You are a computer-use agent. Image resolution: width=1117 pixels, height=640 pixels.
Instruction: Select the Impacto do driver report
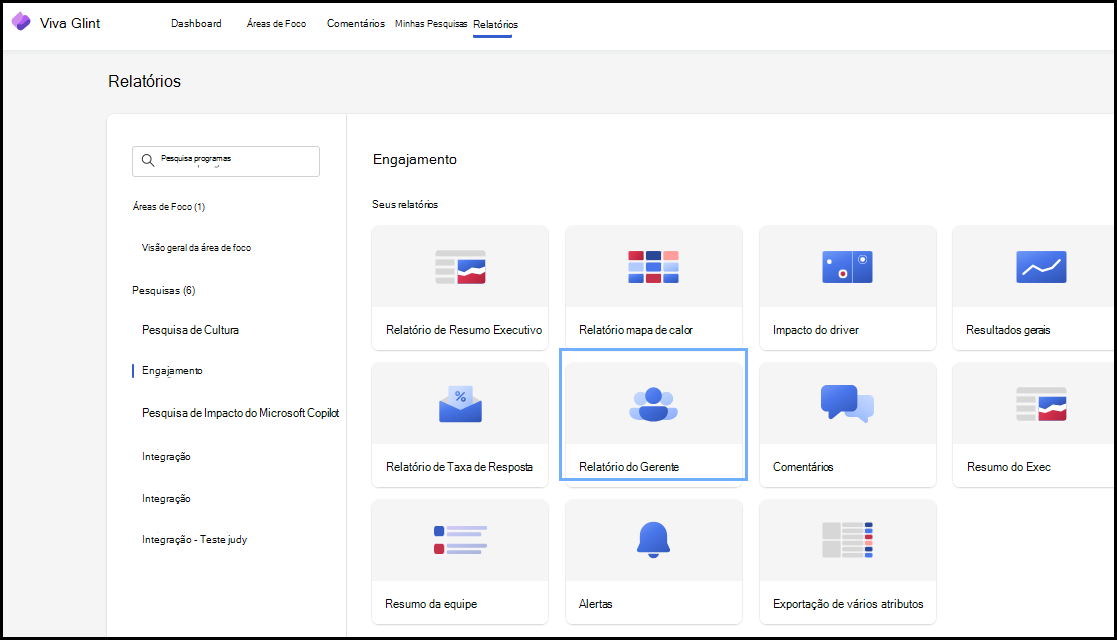(847, 288)
